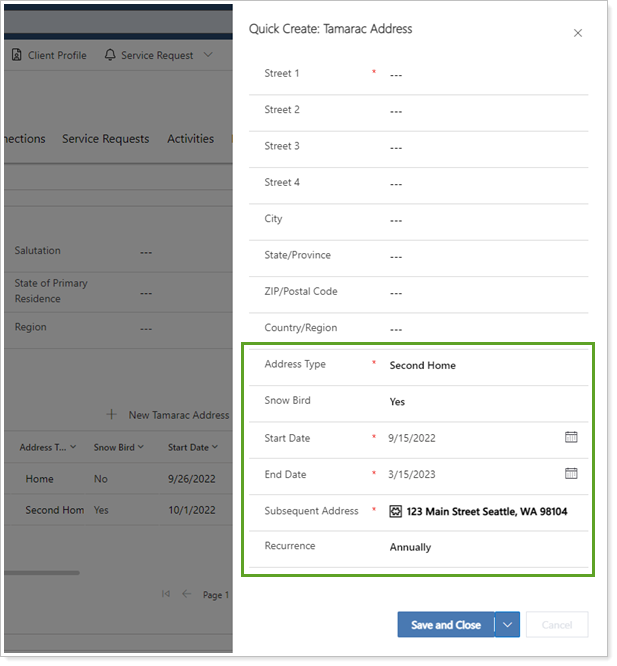Click the Save and Close button
Viewport: 617px width, 666px height.
[x=446, y=625]
